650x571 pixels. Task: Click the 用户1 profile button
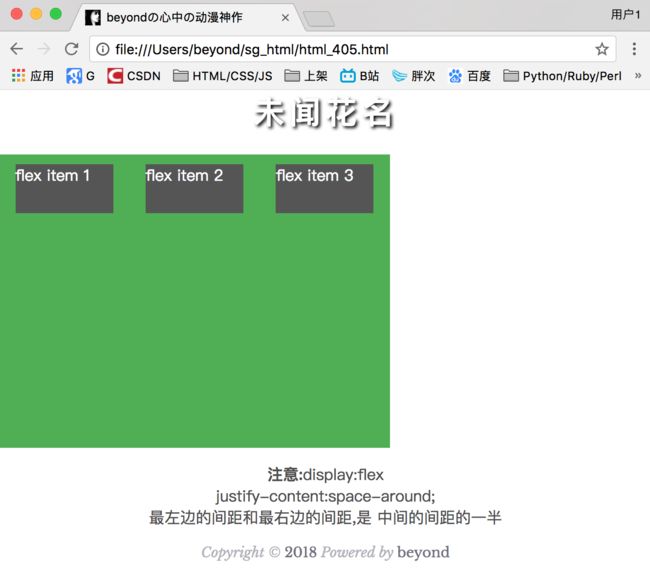click(x=626, y=15)
